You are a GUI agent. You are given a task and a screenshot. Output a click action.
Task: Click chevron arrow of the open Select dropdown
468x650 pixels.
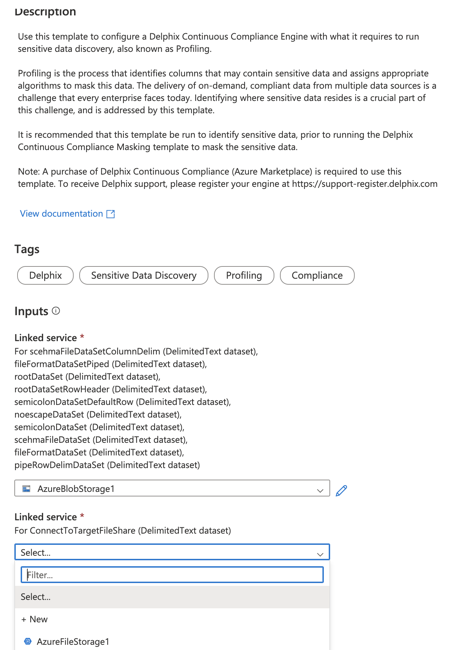(320, 554)
